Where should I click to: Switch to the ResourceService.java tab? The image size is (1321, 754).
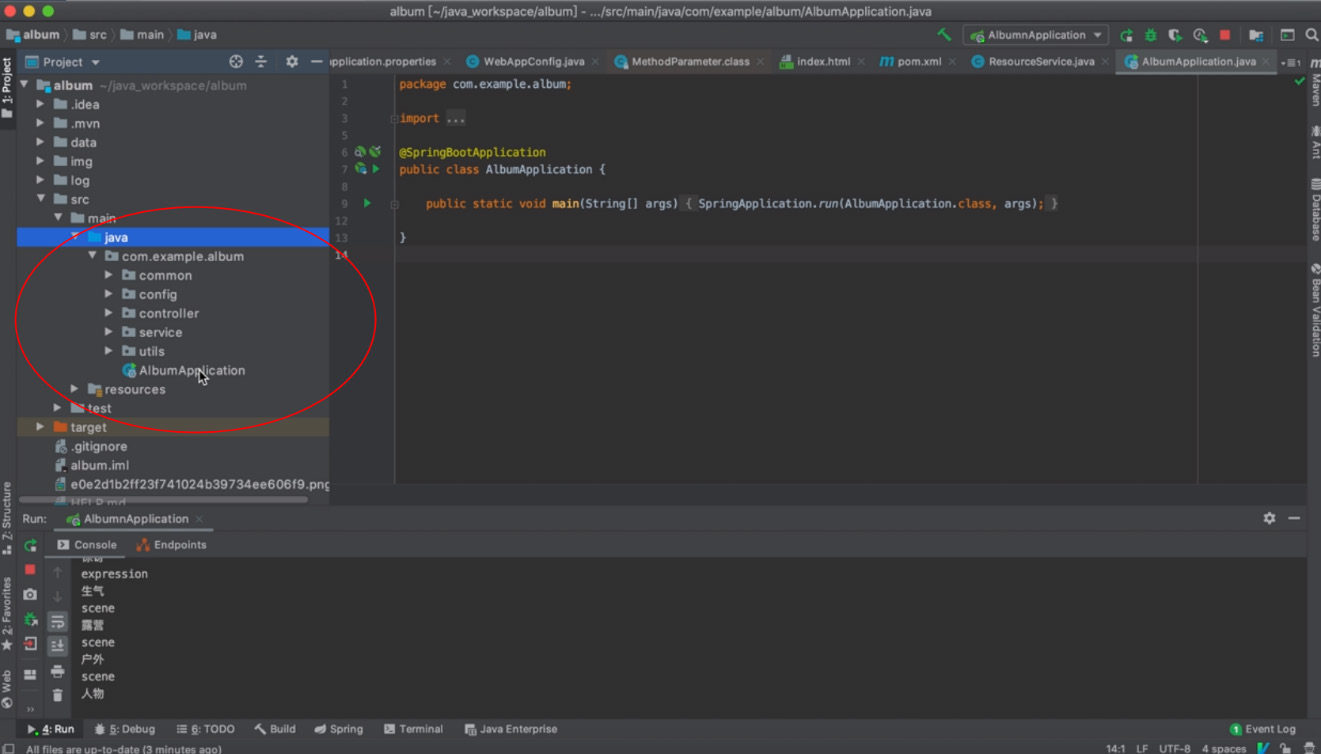(1040, 61)
